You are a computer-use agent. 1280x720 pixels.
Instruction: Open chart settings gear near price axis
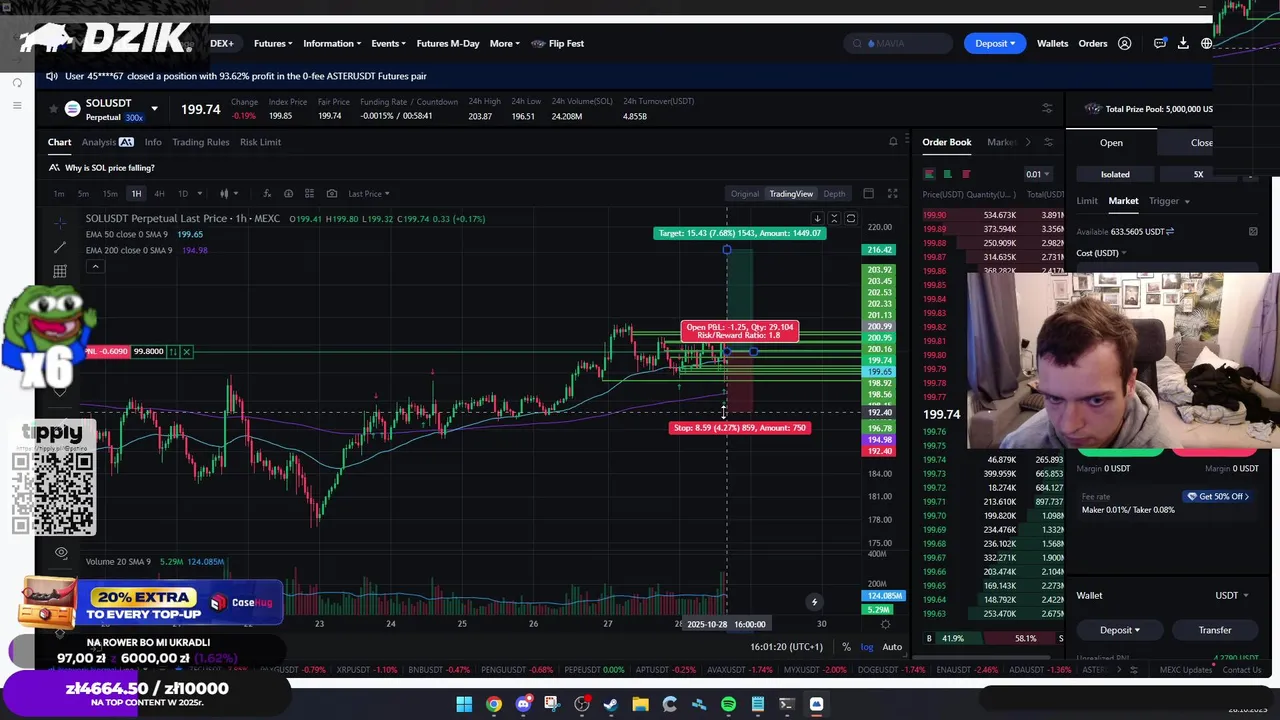click(885, 624)
